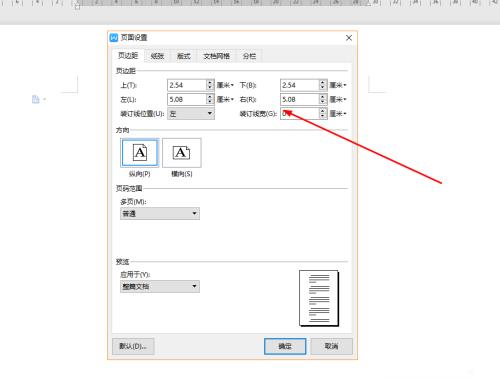This screenshot has height=378, width=500.
Task: Click the 右(R) right margin input field
Action: point(299,99)
